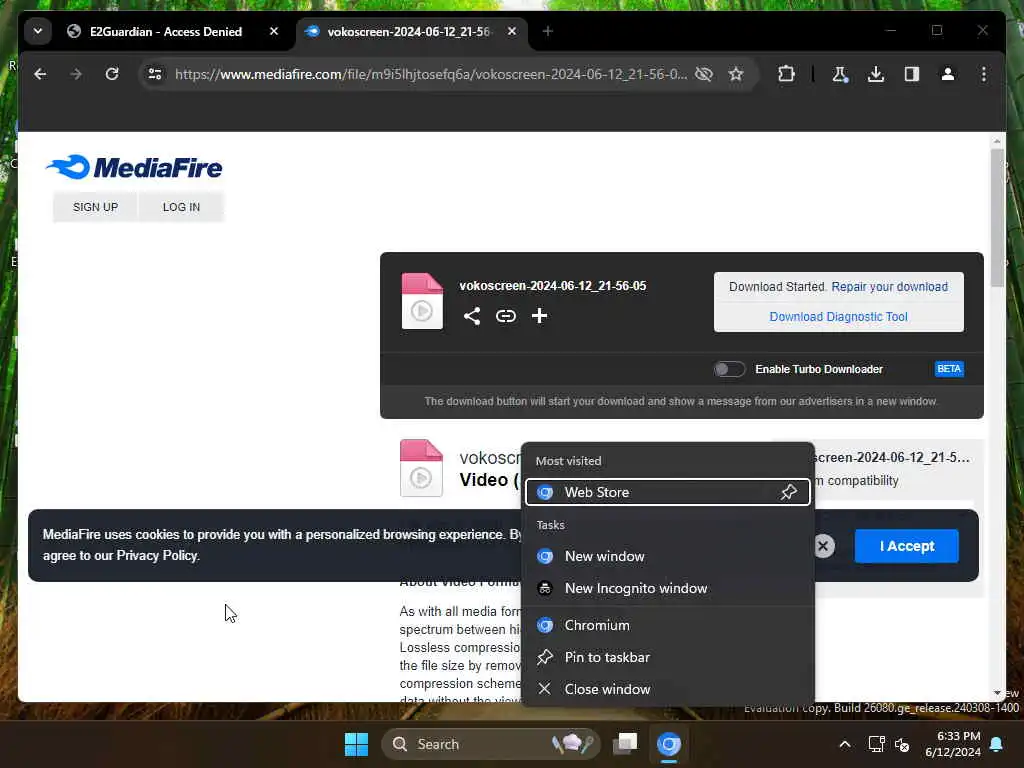This screenshot has height=768, width=1024.
Task: Click the forward navigation arrow
Action: [76, 74]
